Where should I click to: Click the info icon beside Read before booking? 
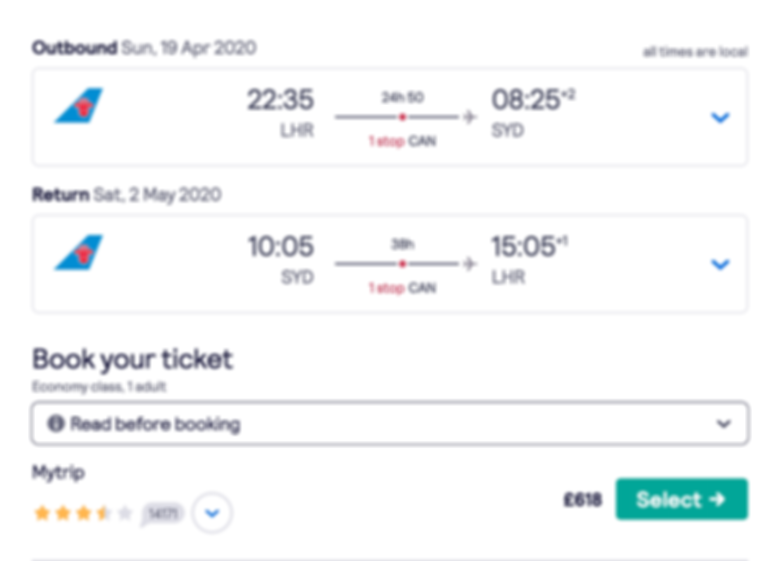tap(56, 424)
